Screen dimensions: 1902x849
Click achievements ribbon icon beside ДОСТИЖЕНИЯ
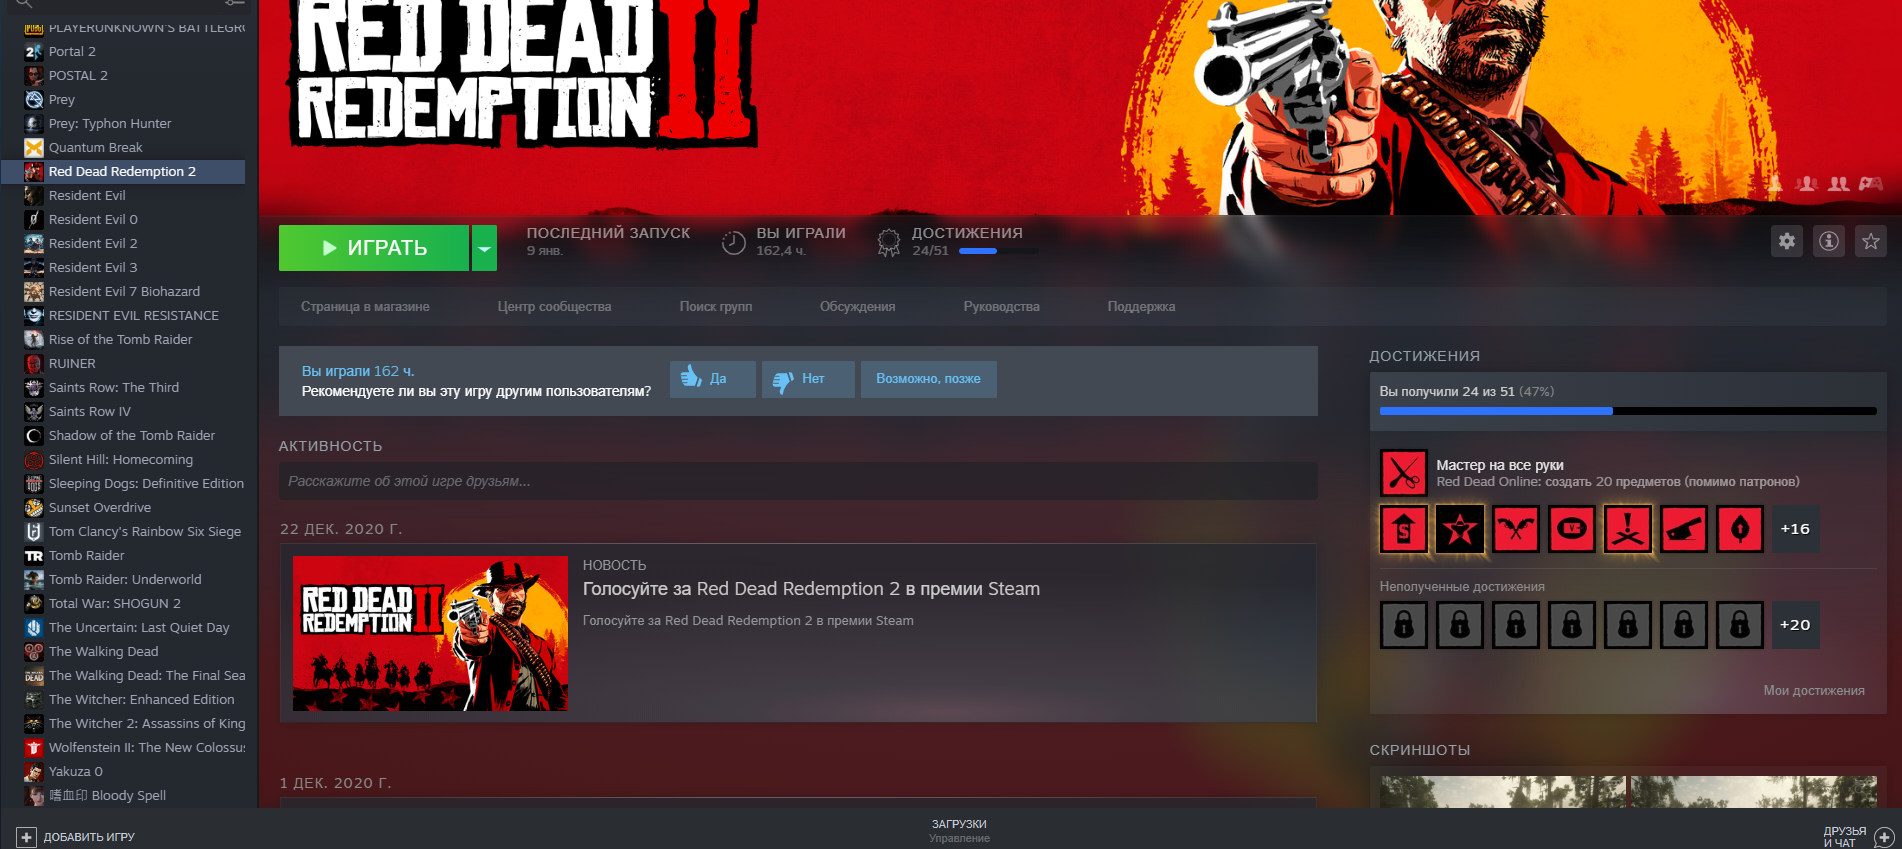point(889,243)
